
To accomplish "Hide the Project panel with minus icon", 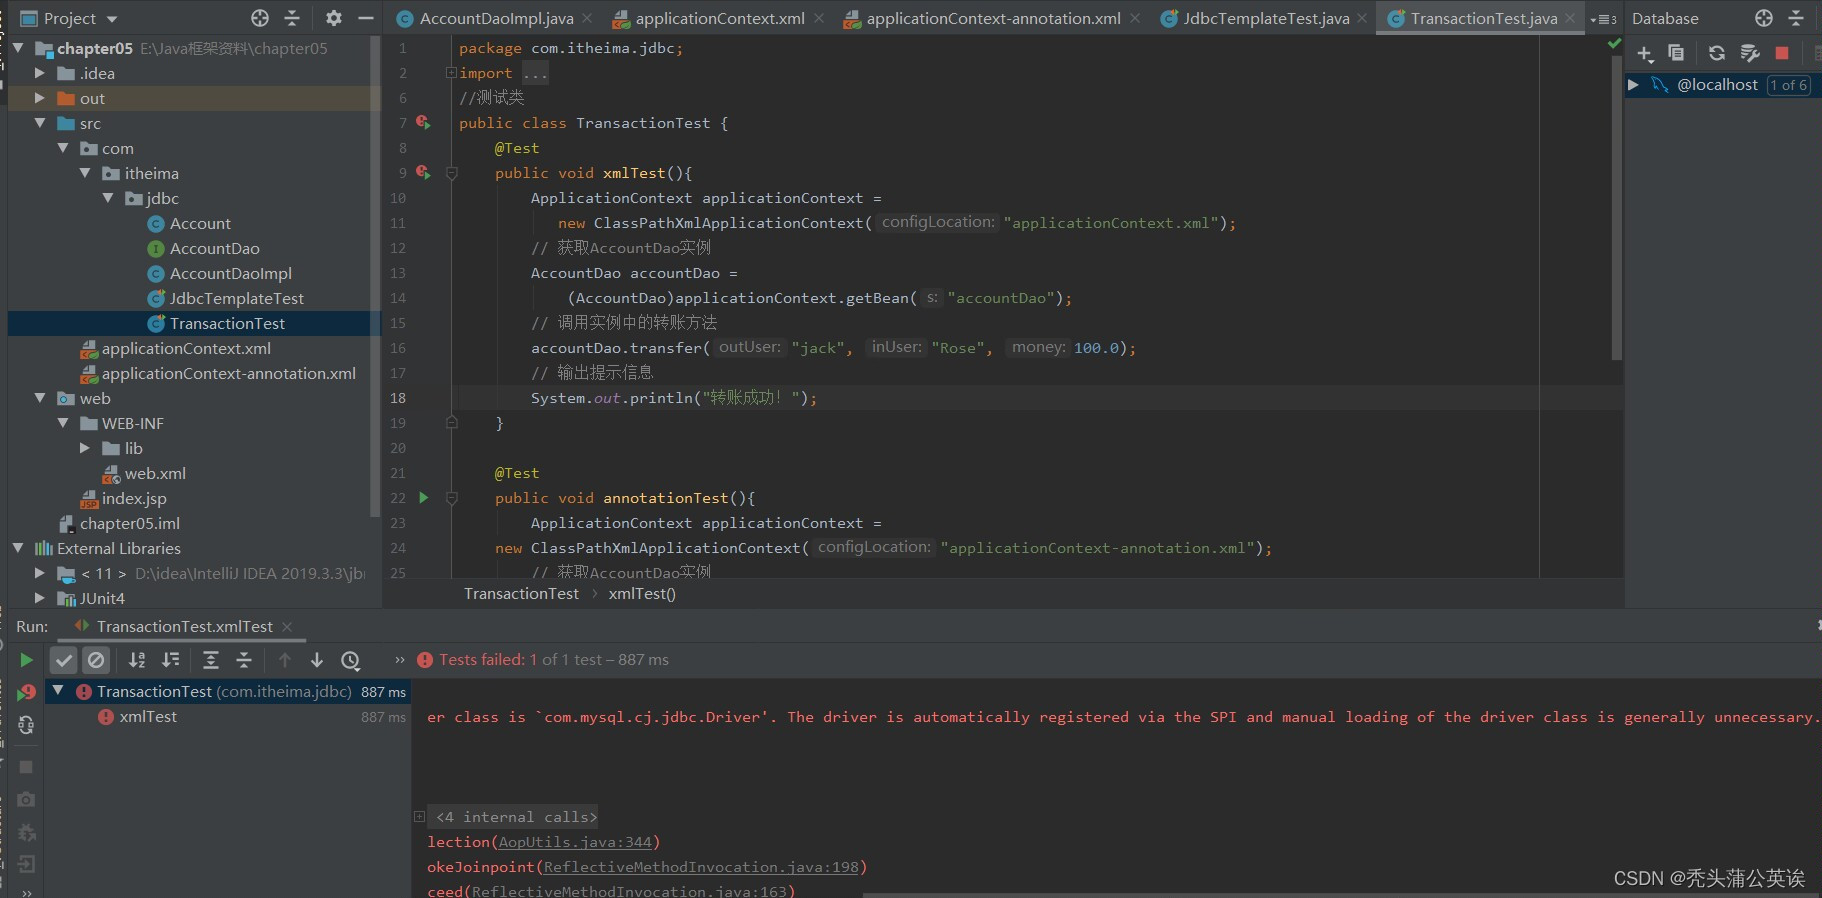I will pyautogui.click(x=366, y=18).
